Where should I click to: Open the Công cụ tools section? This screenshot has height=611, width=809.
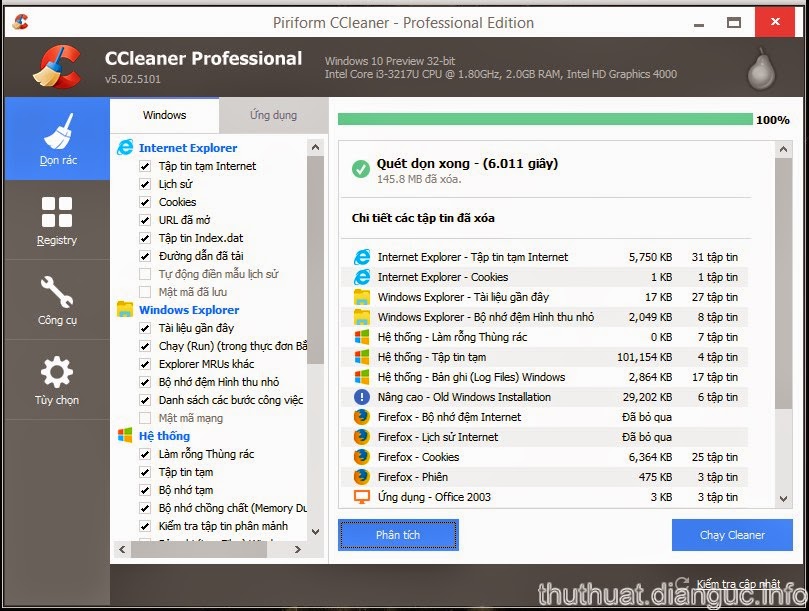pos(57,300)
